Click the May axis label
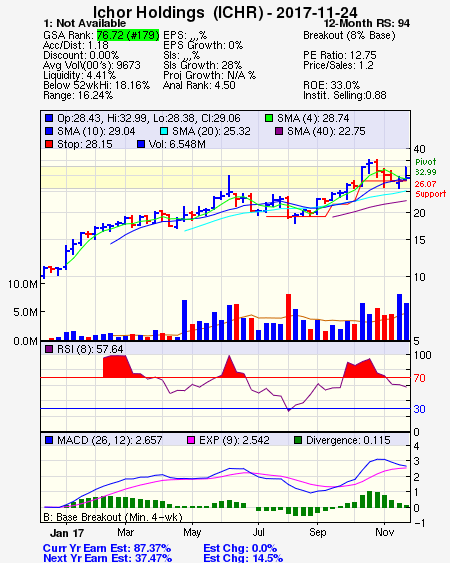This screenshot has width=450, height=563. point(192,532)
